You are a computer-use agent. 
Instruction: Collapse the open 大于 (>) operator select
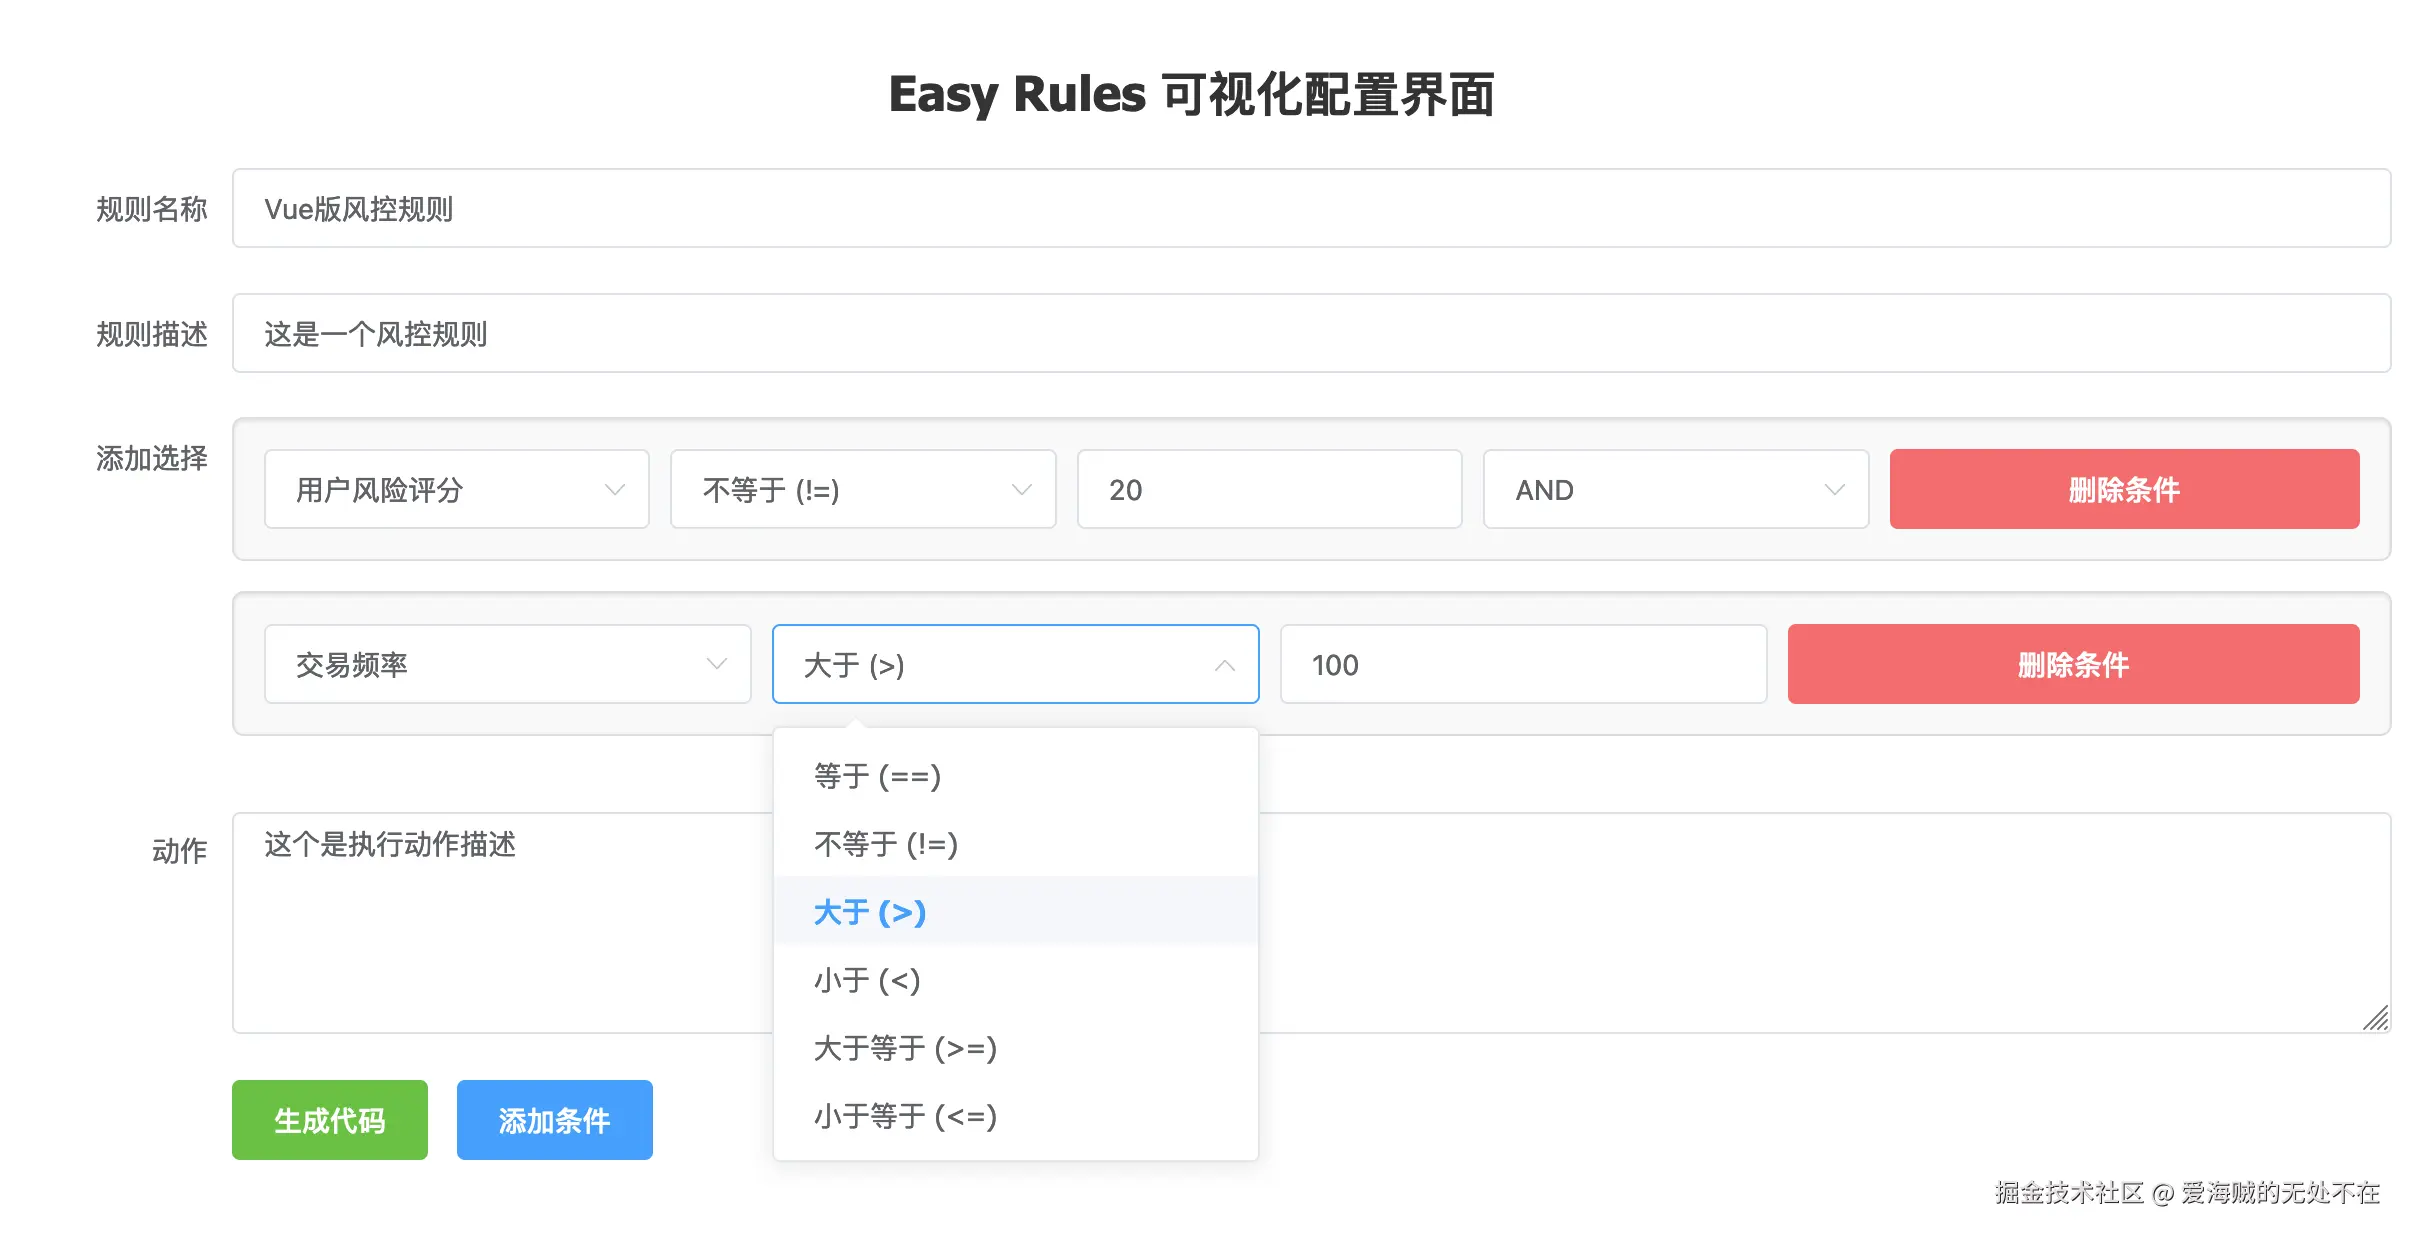pos(1014,664)
